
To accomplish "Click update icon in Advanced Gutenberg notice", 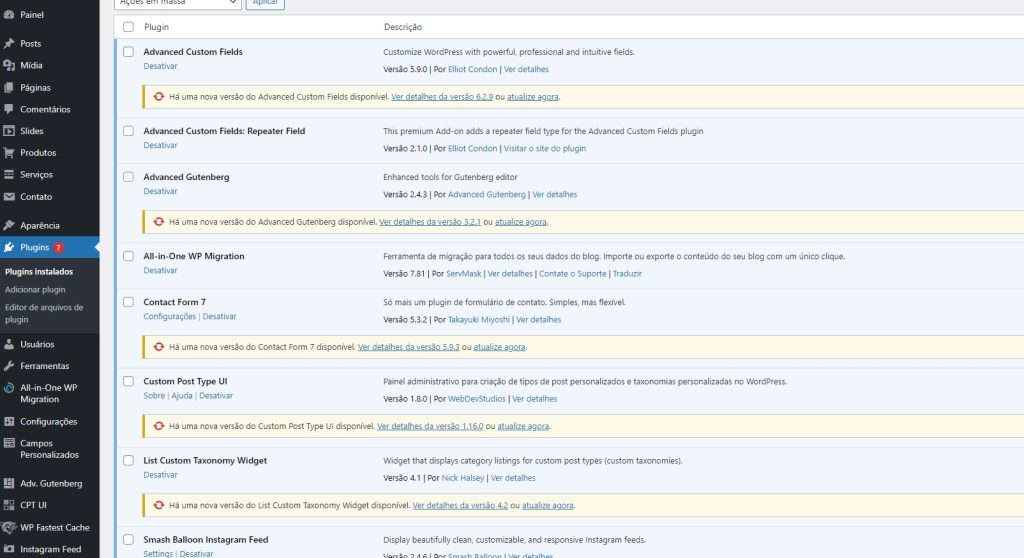I will tap(159, 222).
